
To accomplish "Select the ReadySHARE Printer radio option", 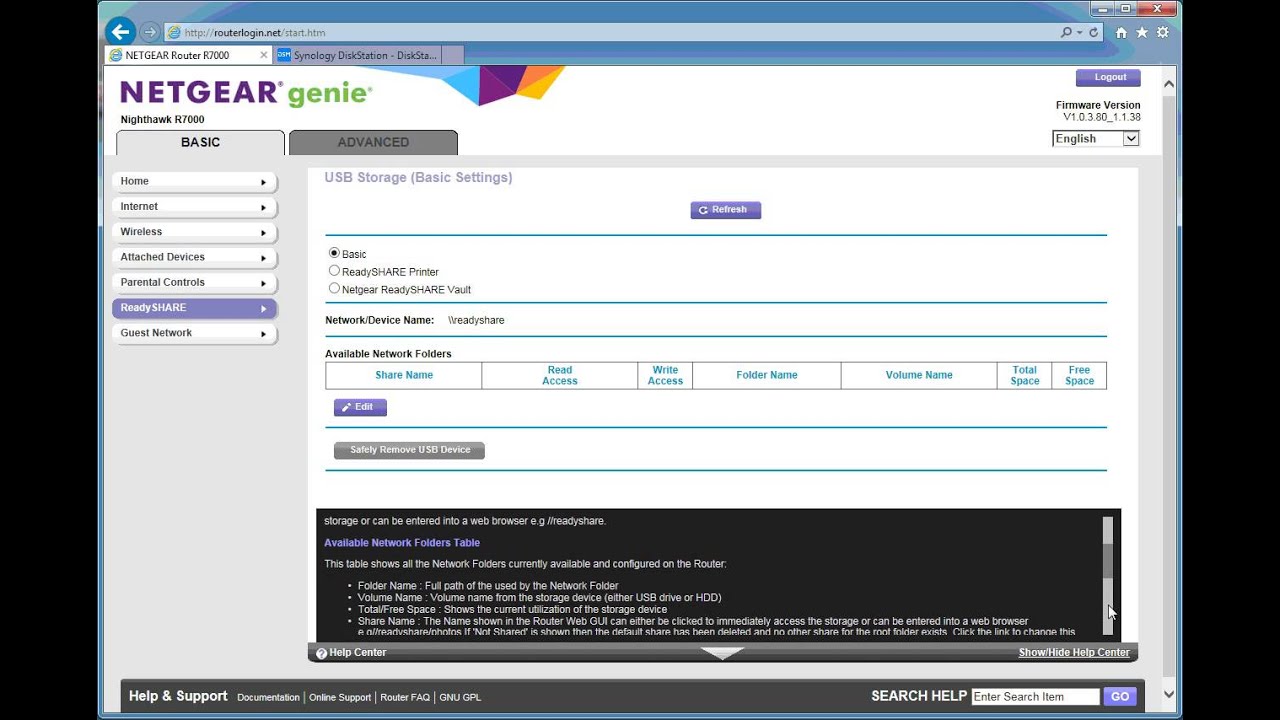I will [x=334, y=270].
